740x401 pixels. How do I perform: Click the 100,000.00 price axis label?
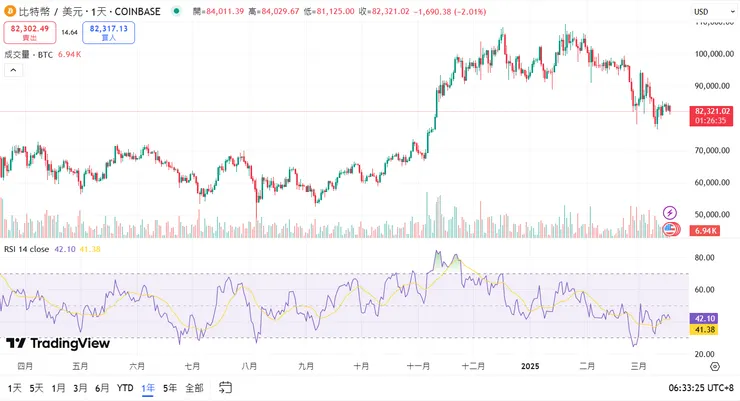point(714,54)
